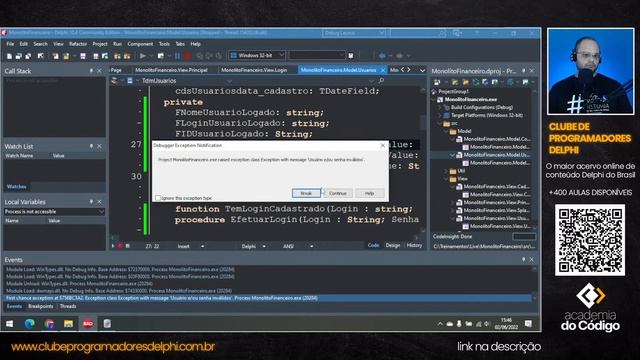The height and width of the screenshot is (360, 640).
Task: Select the First chance exception event row
Action: click(267, 298)
